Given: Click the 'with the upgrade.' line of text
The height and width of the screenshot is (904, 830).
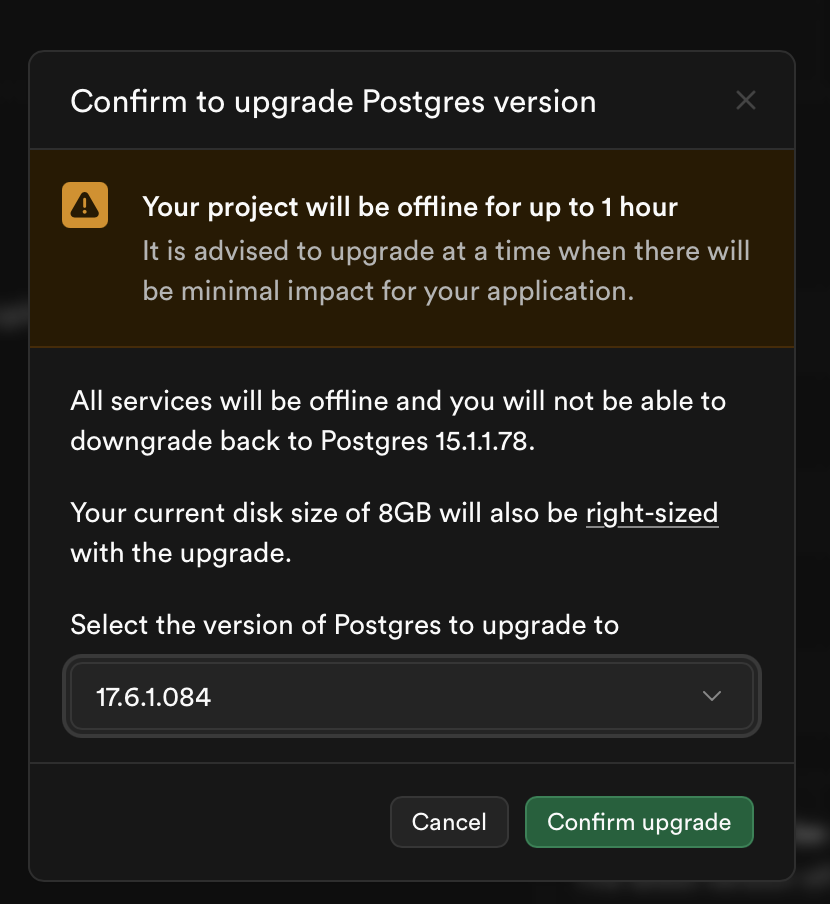Looking at the screenshot, I should (x=180, y=553).
